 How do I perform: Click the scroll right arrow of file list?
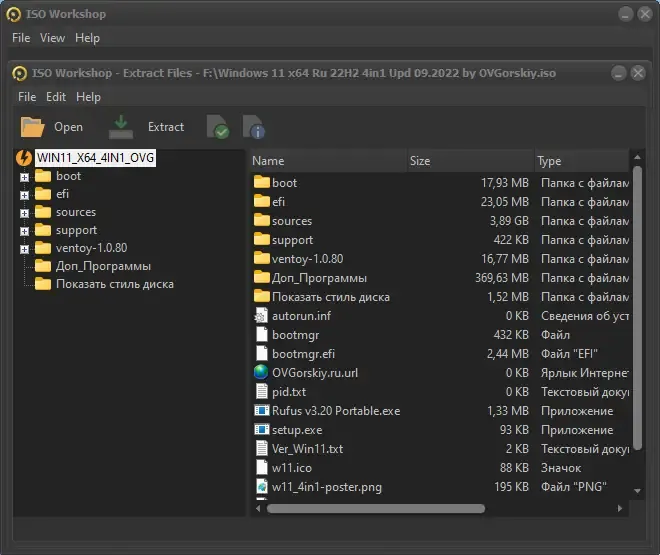(620, 508)
